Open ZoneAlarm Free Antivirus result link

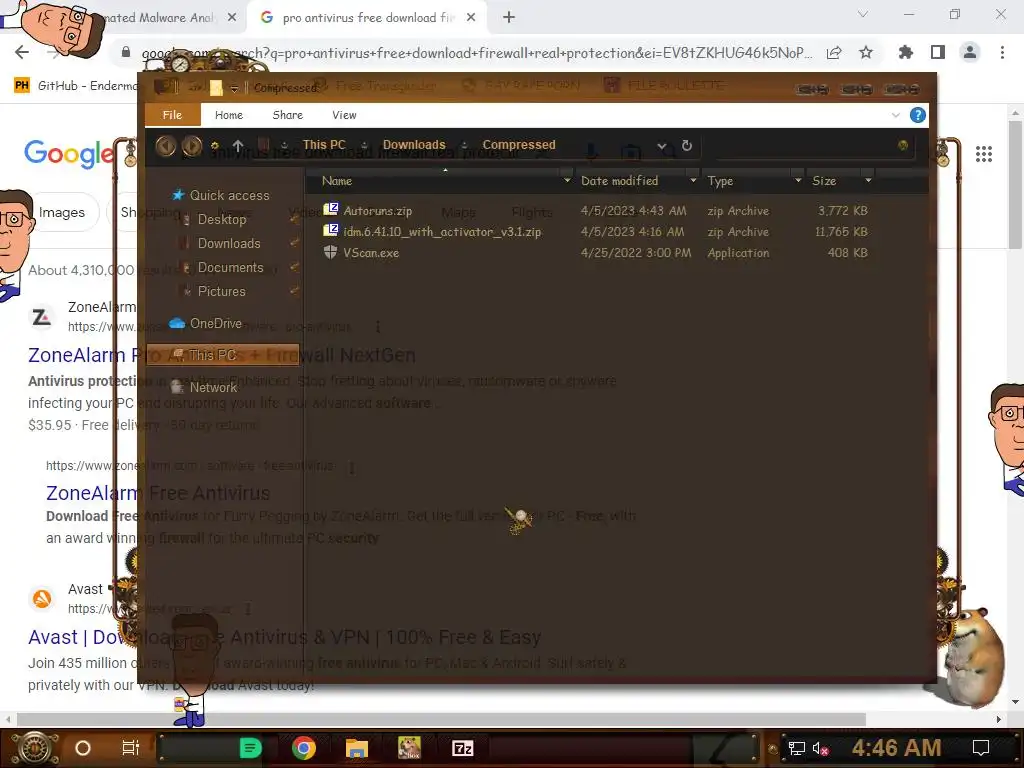158,493
